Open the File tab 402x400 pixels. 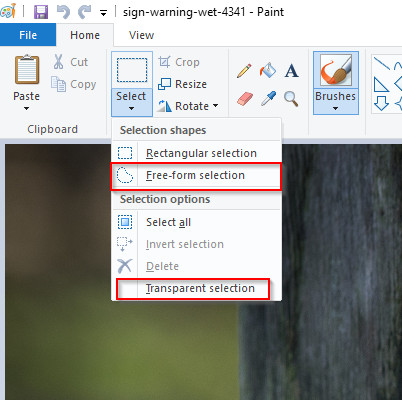(x=28, y=35)
